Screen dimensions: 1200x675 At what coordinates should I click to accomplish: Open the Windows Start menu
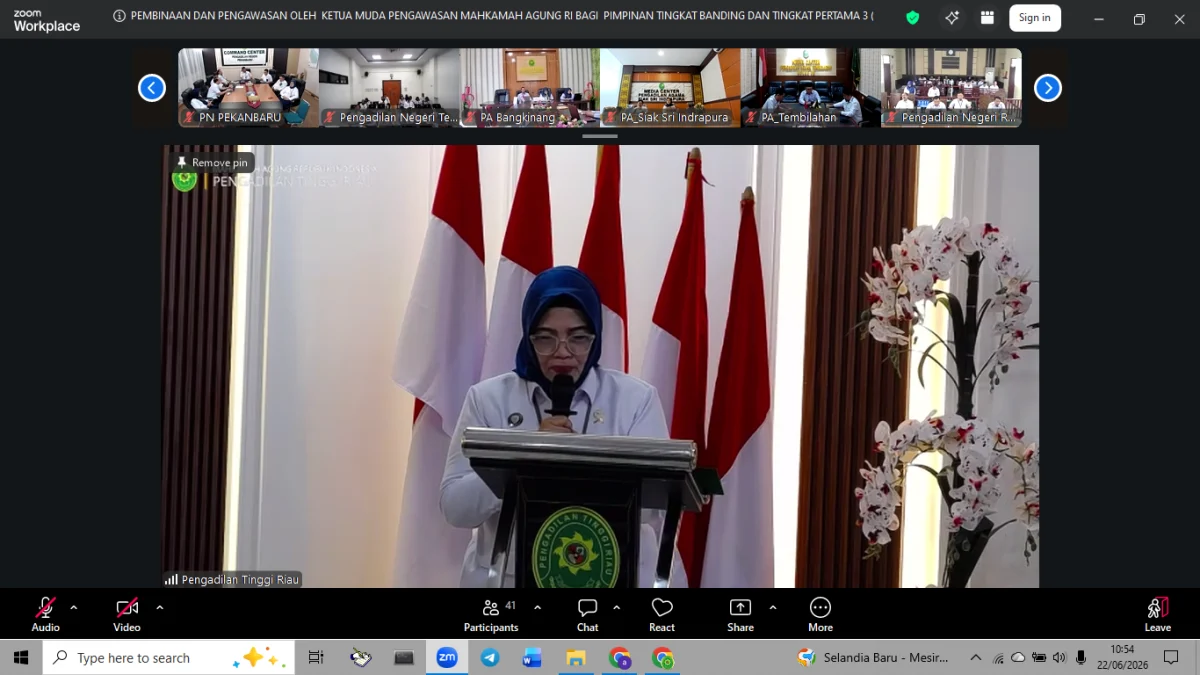pyautogui.click(x=20, y=657)
